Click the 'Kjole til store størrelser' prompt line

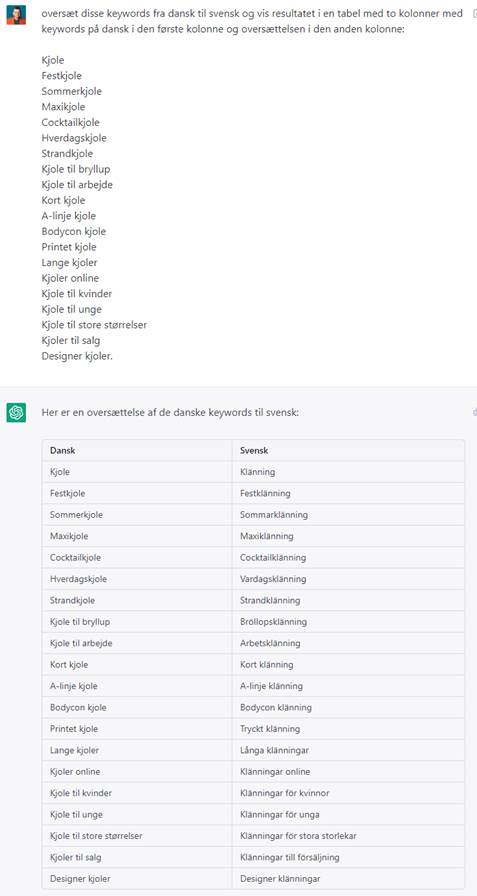coord(94,325)
